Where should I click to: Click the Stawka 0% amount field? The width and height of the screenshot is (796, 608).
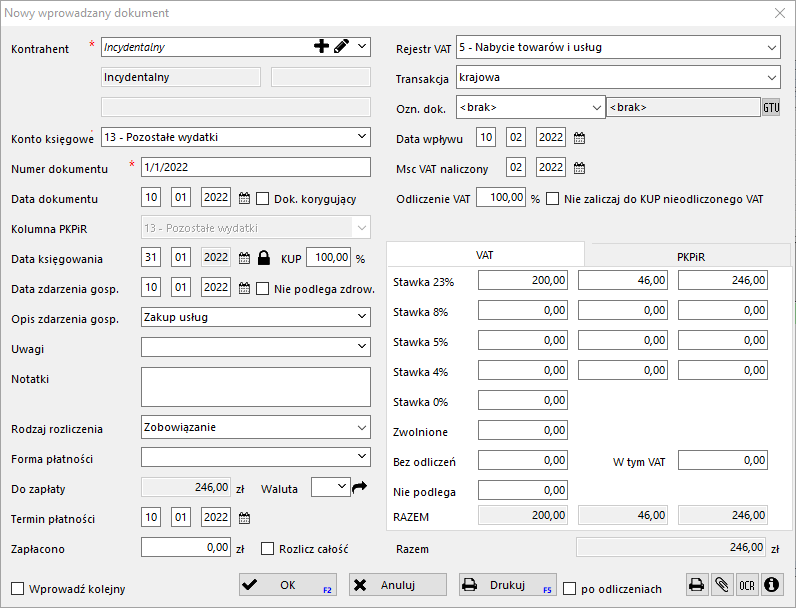(522, 400)
